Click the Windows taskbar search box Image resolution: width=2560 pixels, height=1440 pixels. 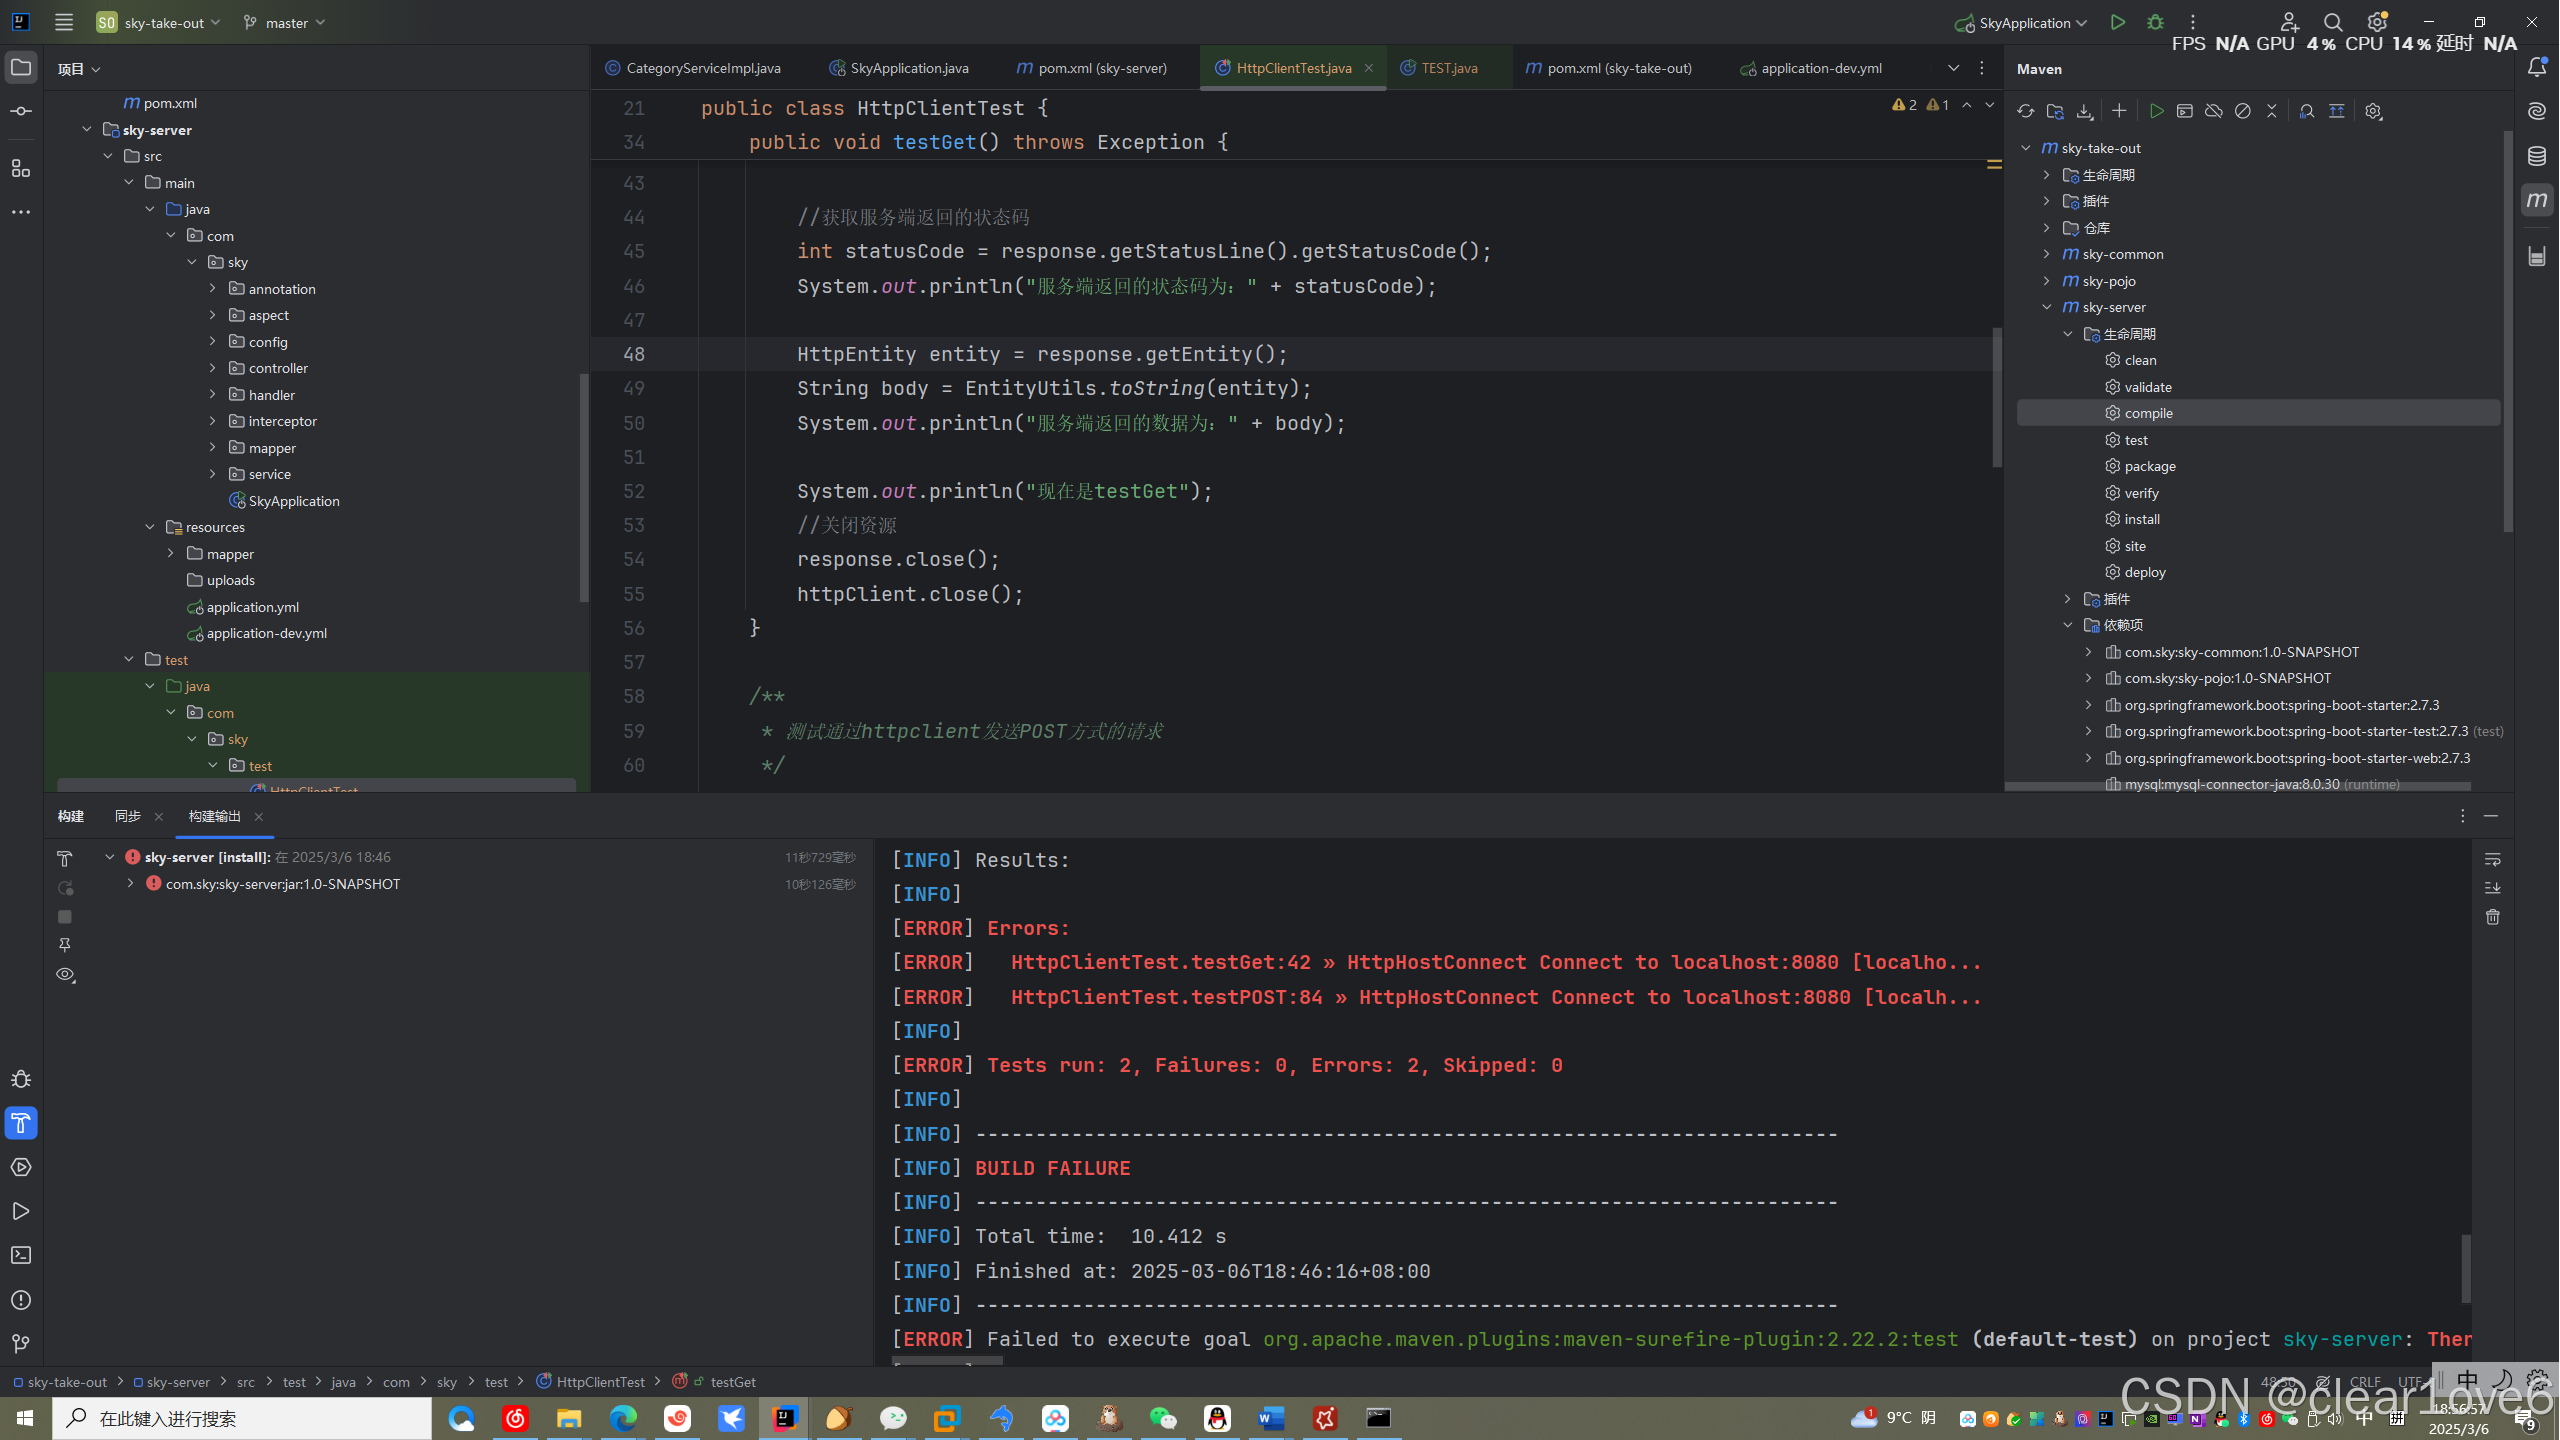click(x=242, y=1418)
